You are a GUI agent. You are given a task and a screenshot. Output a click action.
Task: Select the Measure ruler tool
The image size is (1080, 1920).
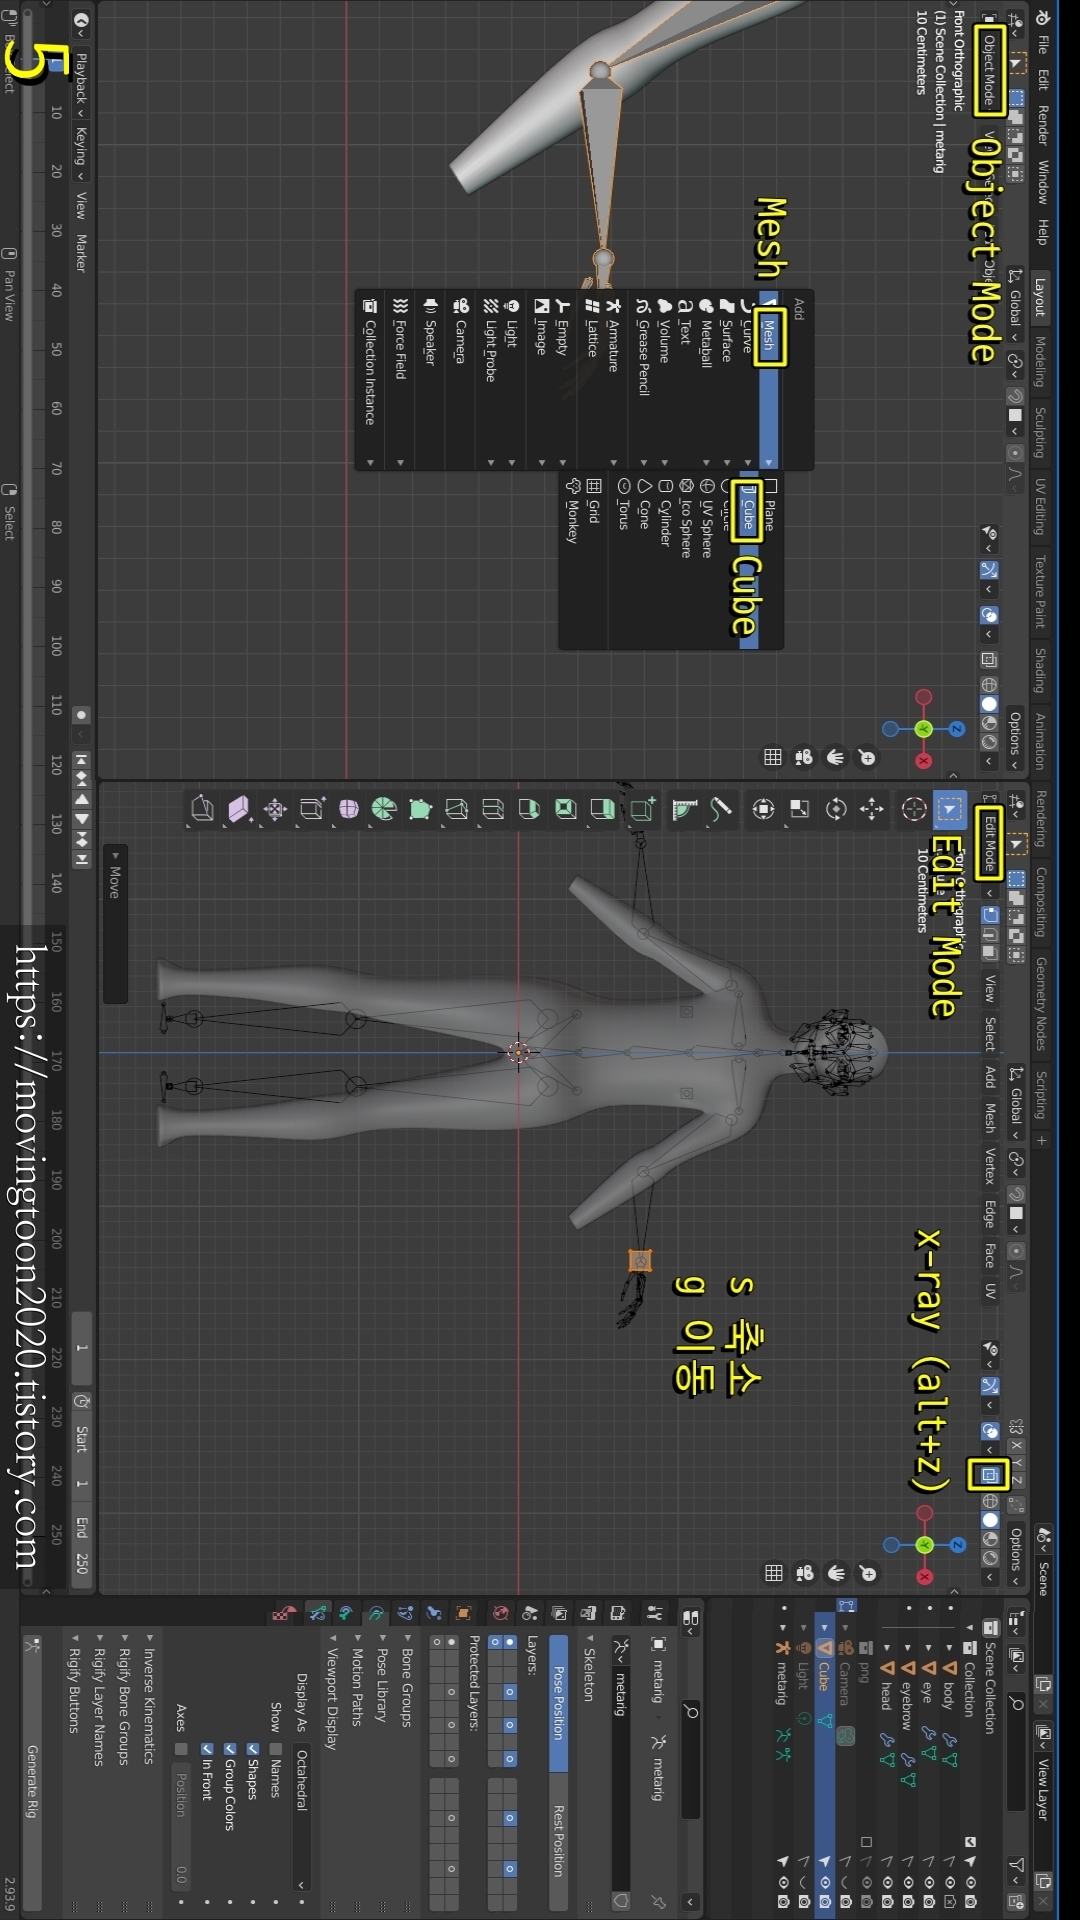click(685, 809)
